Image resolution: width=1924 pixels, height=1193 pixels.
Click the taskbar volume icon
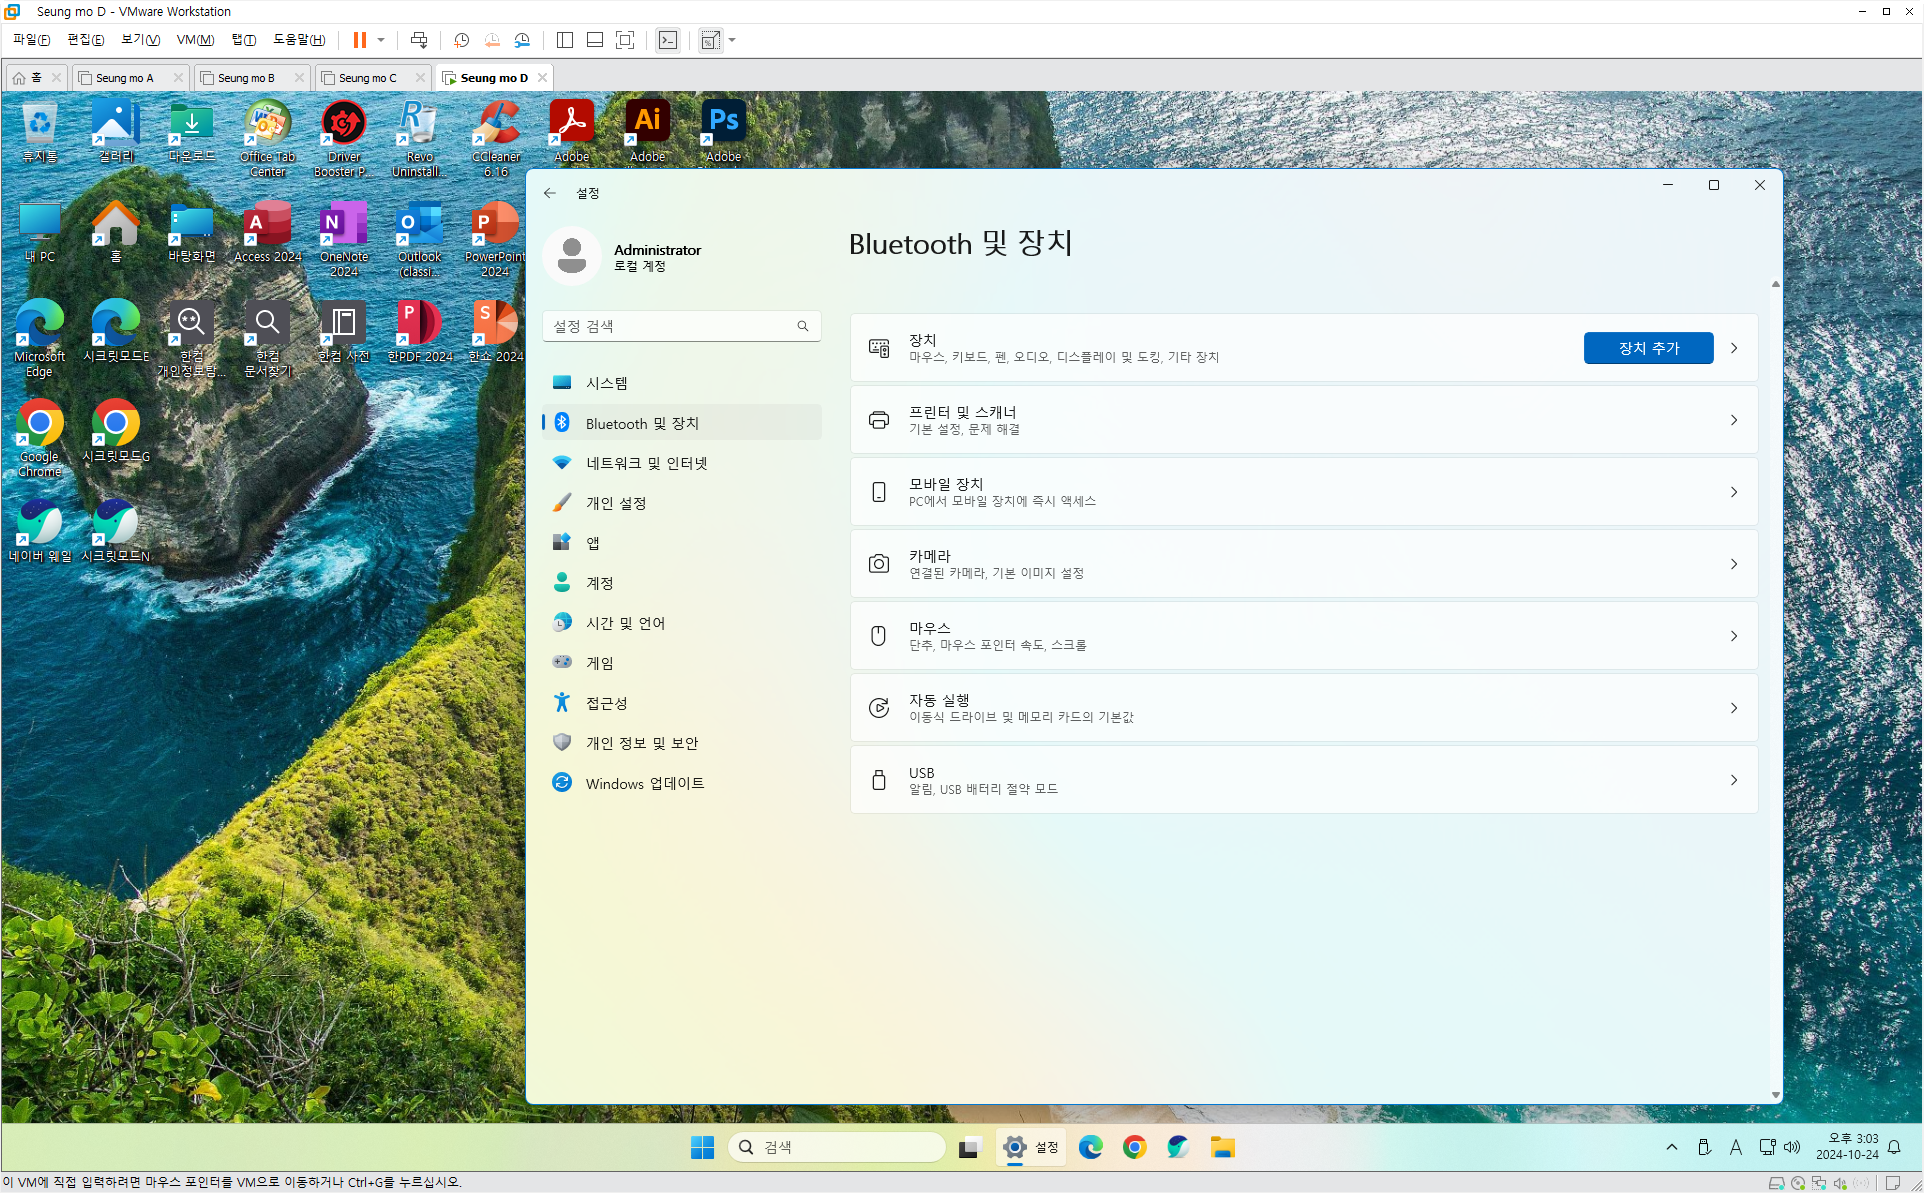(x=1792, y=1147)
